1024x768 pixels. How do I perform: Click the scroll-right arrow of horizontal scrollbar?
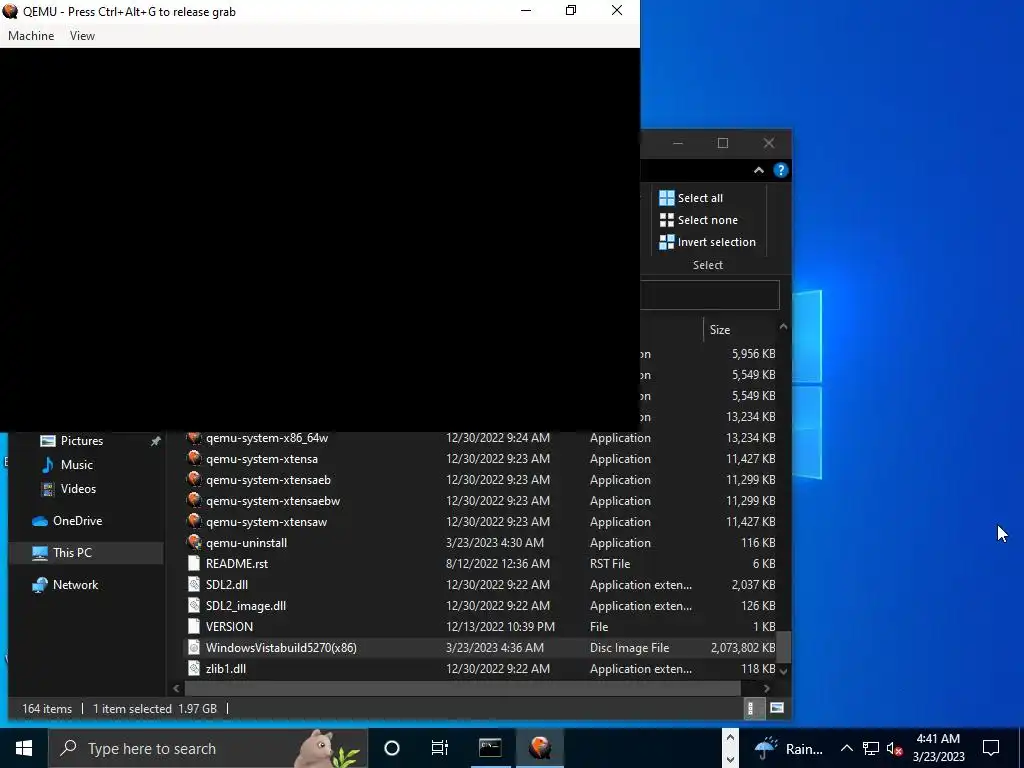(x=767, y=688)
